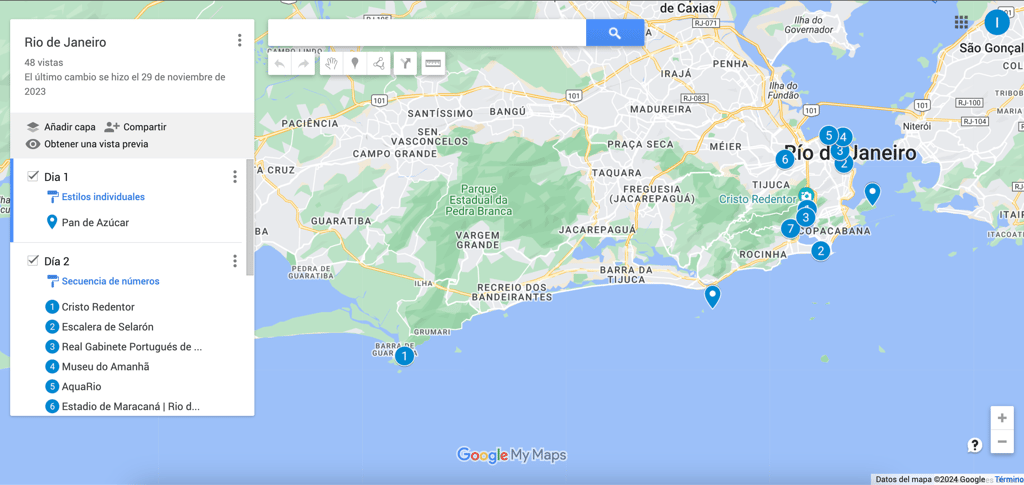Open the Google apps grid
This screenshot has width=1024, height=485.
pos(961,23)
